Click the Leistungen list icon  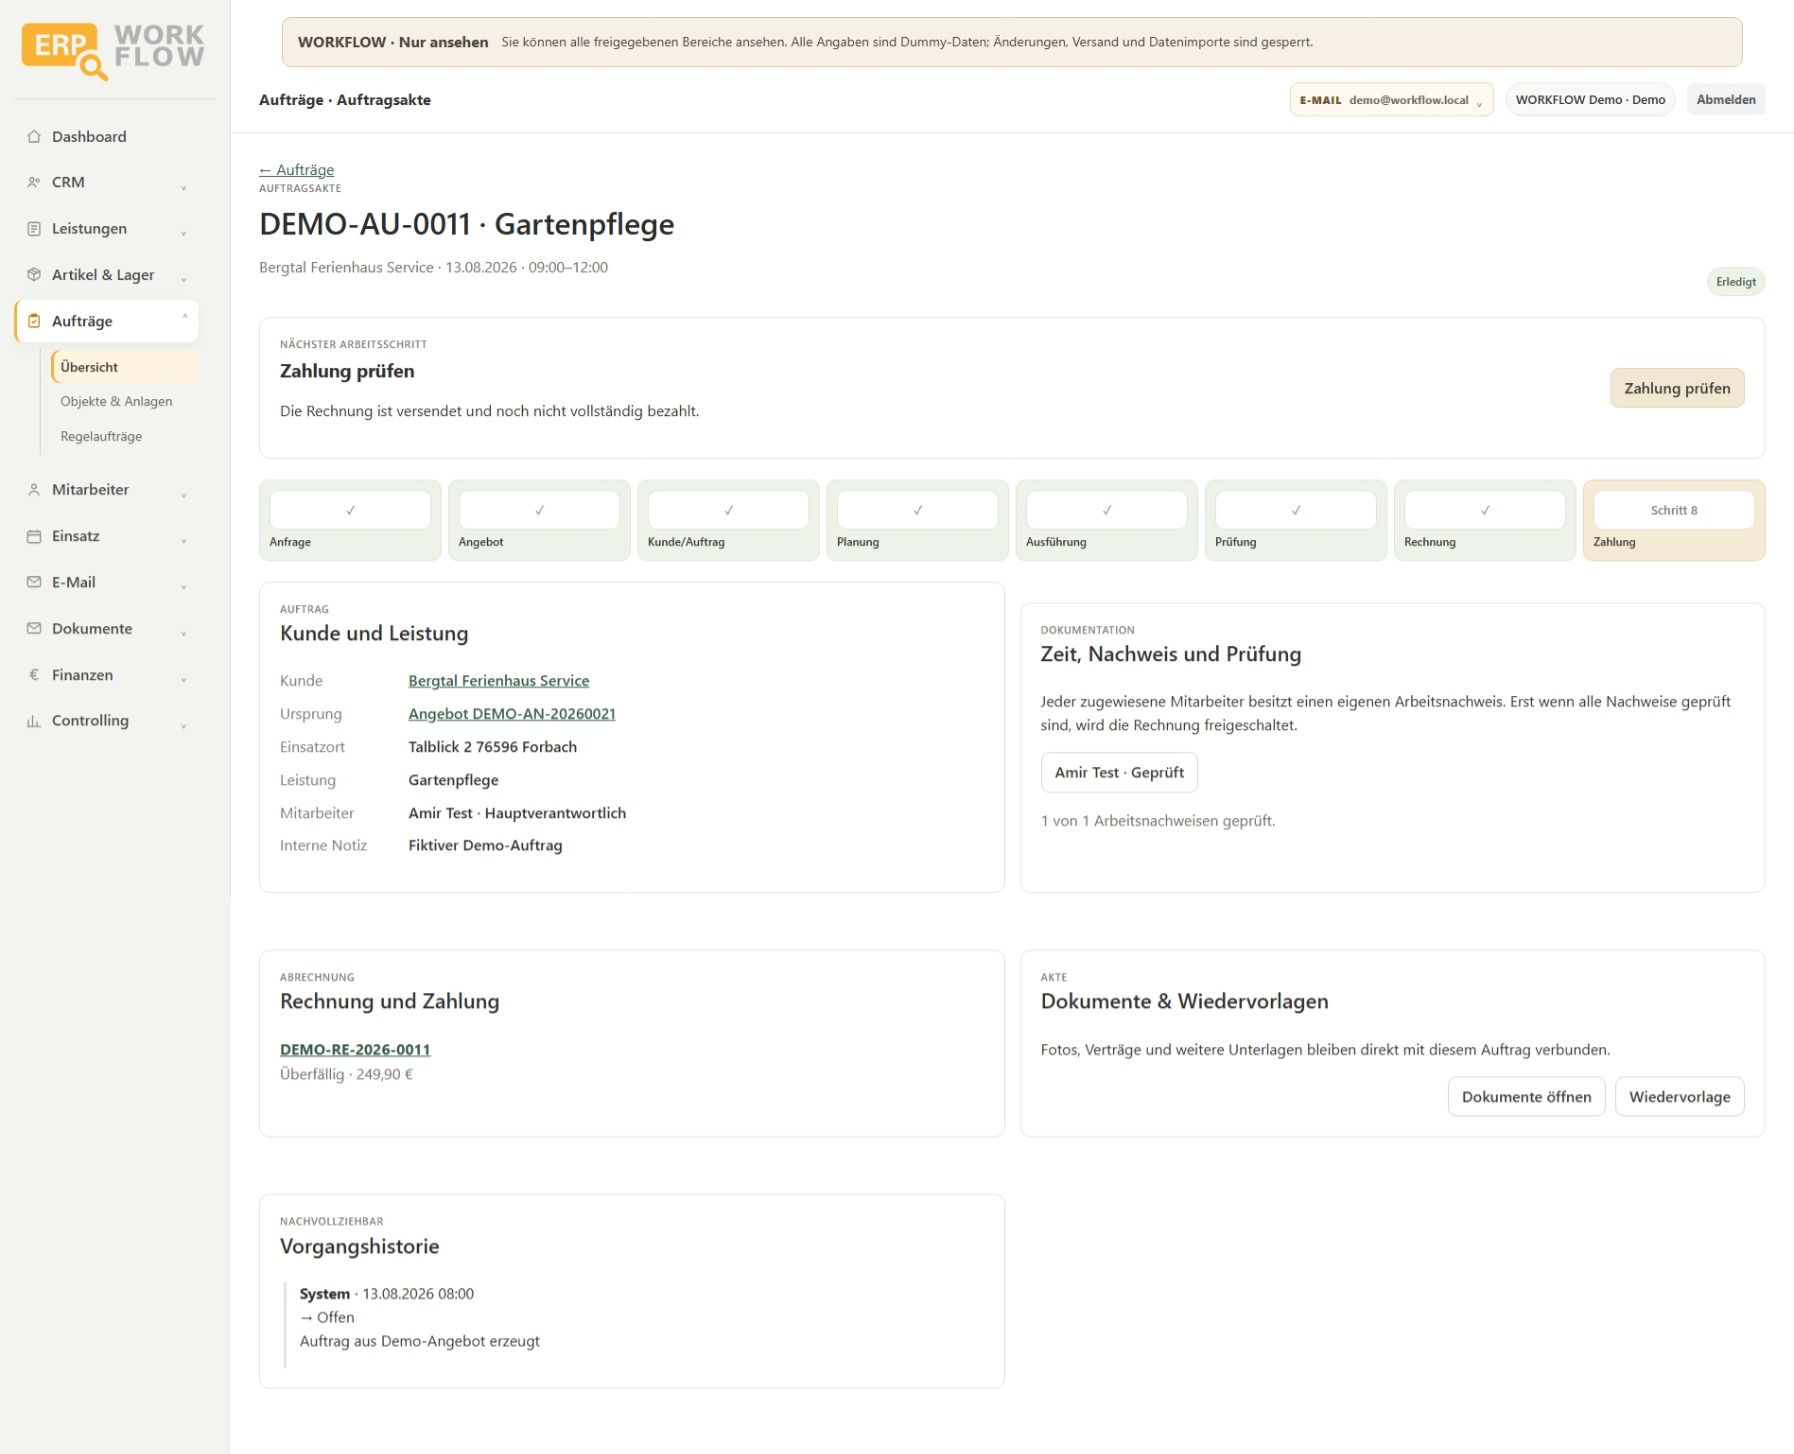(34, 229)
